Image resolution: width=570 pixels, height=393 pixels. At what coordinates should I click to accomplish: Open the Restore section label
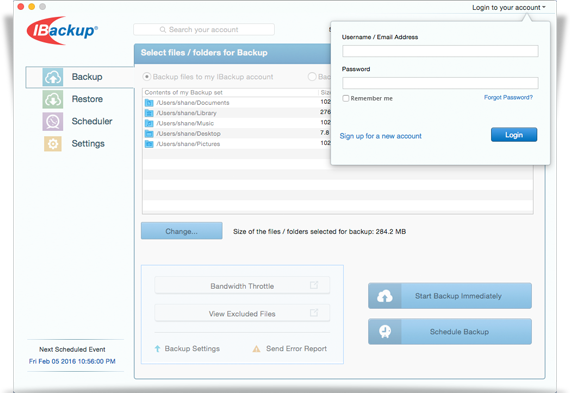pyautogui.click(x=87, y=99)
